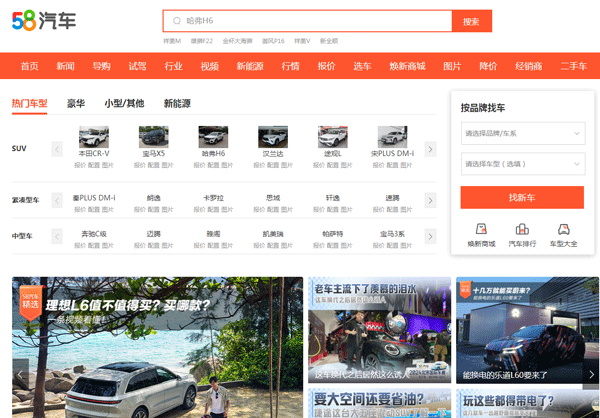This screenshot has height=418, width=600.
Task: Focus the 哈弗H6 search input field
Action: [x=307, y=21]
